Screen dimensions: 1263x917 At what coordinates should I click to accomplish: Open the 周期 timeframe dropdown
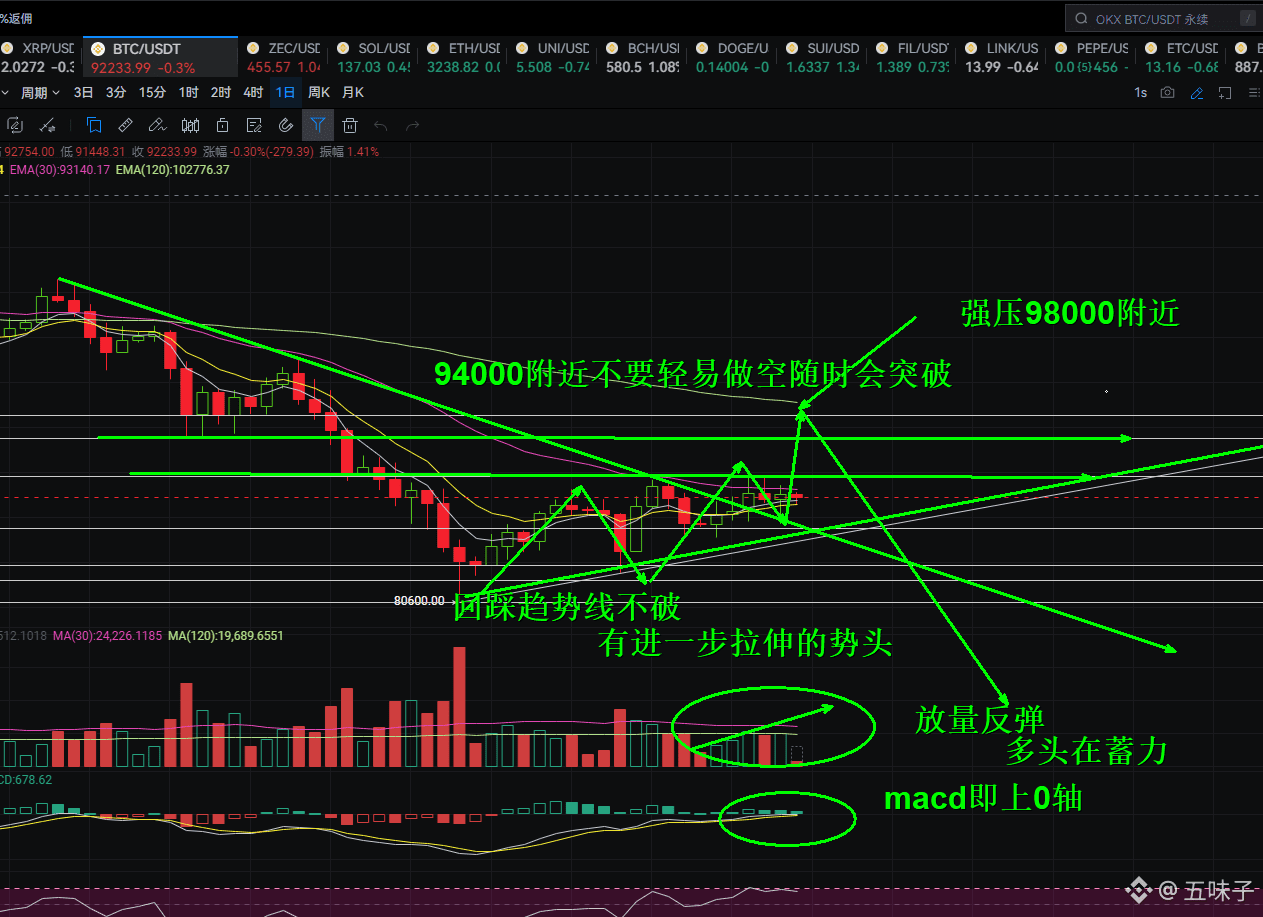pos(40,91)
